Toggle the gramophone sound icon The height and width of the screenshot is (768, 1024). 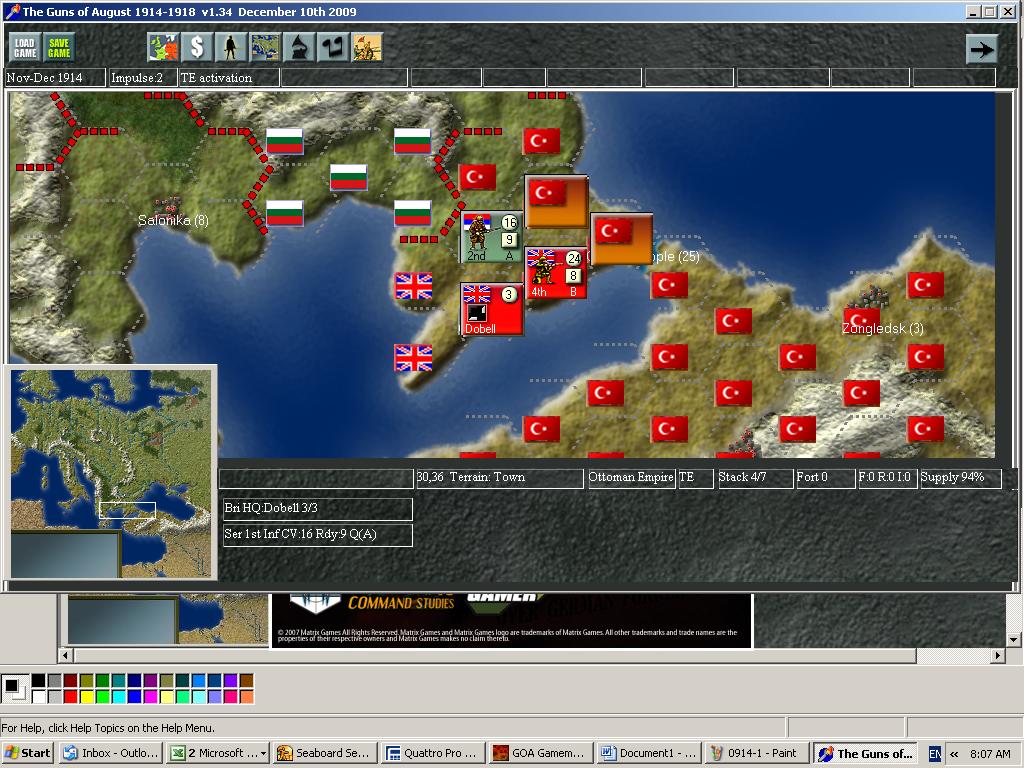click(299, 48)
